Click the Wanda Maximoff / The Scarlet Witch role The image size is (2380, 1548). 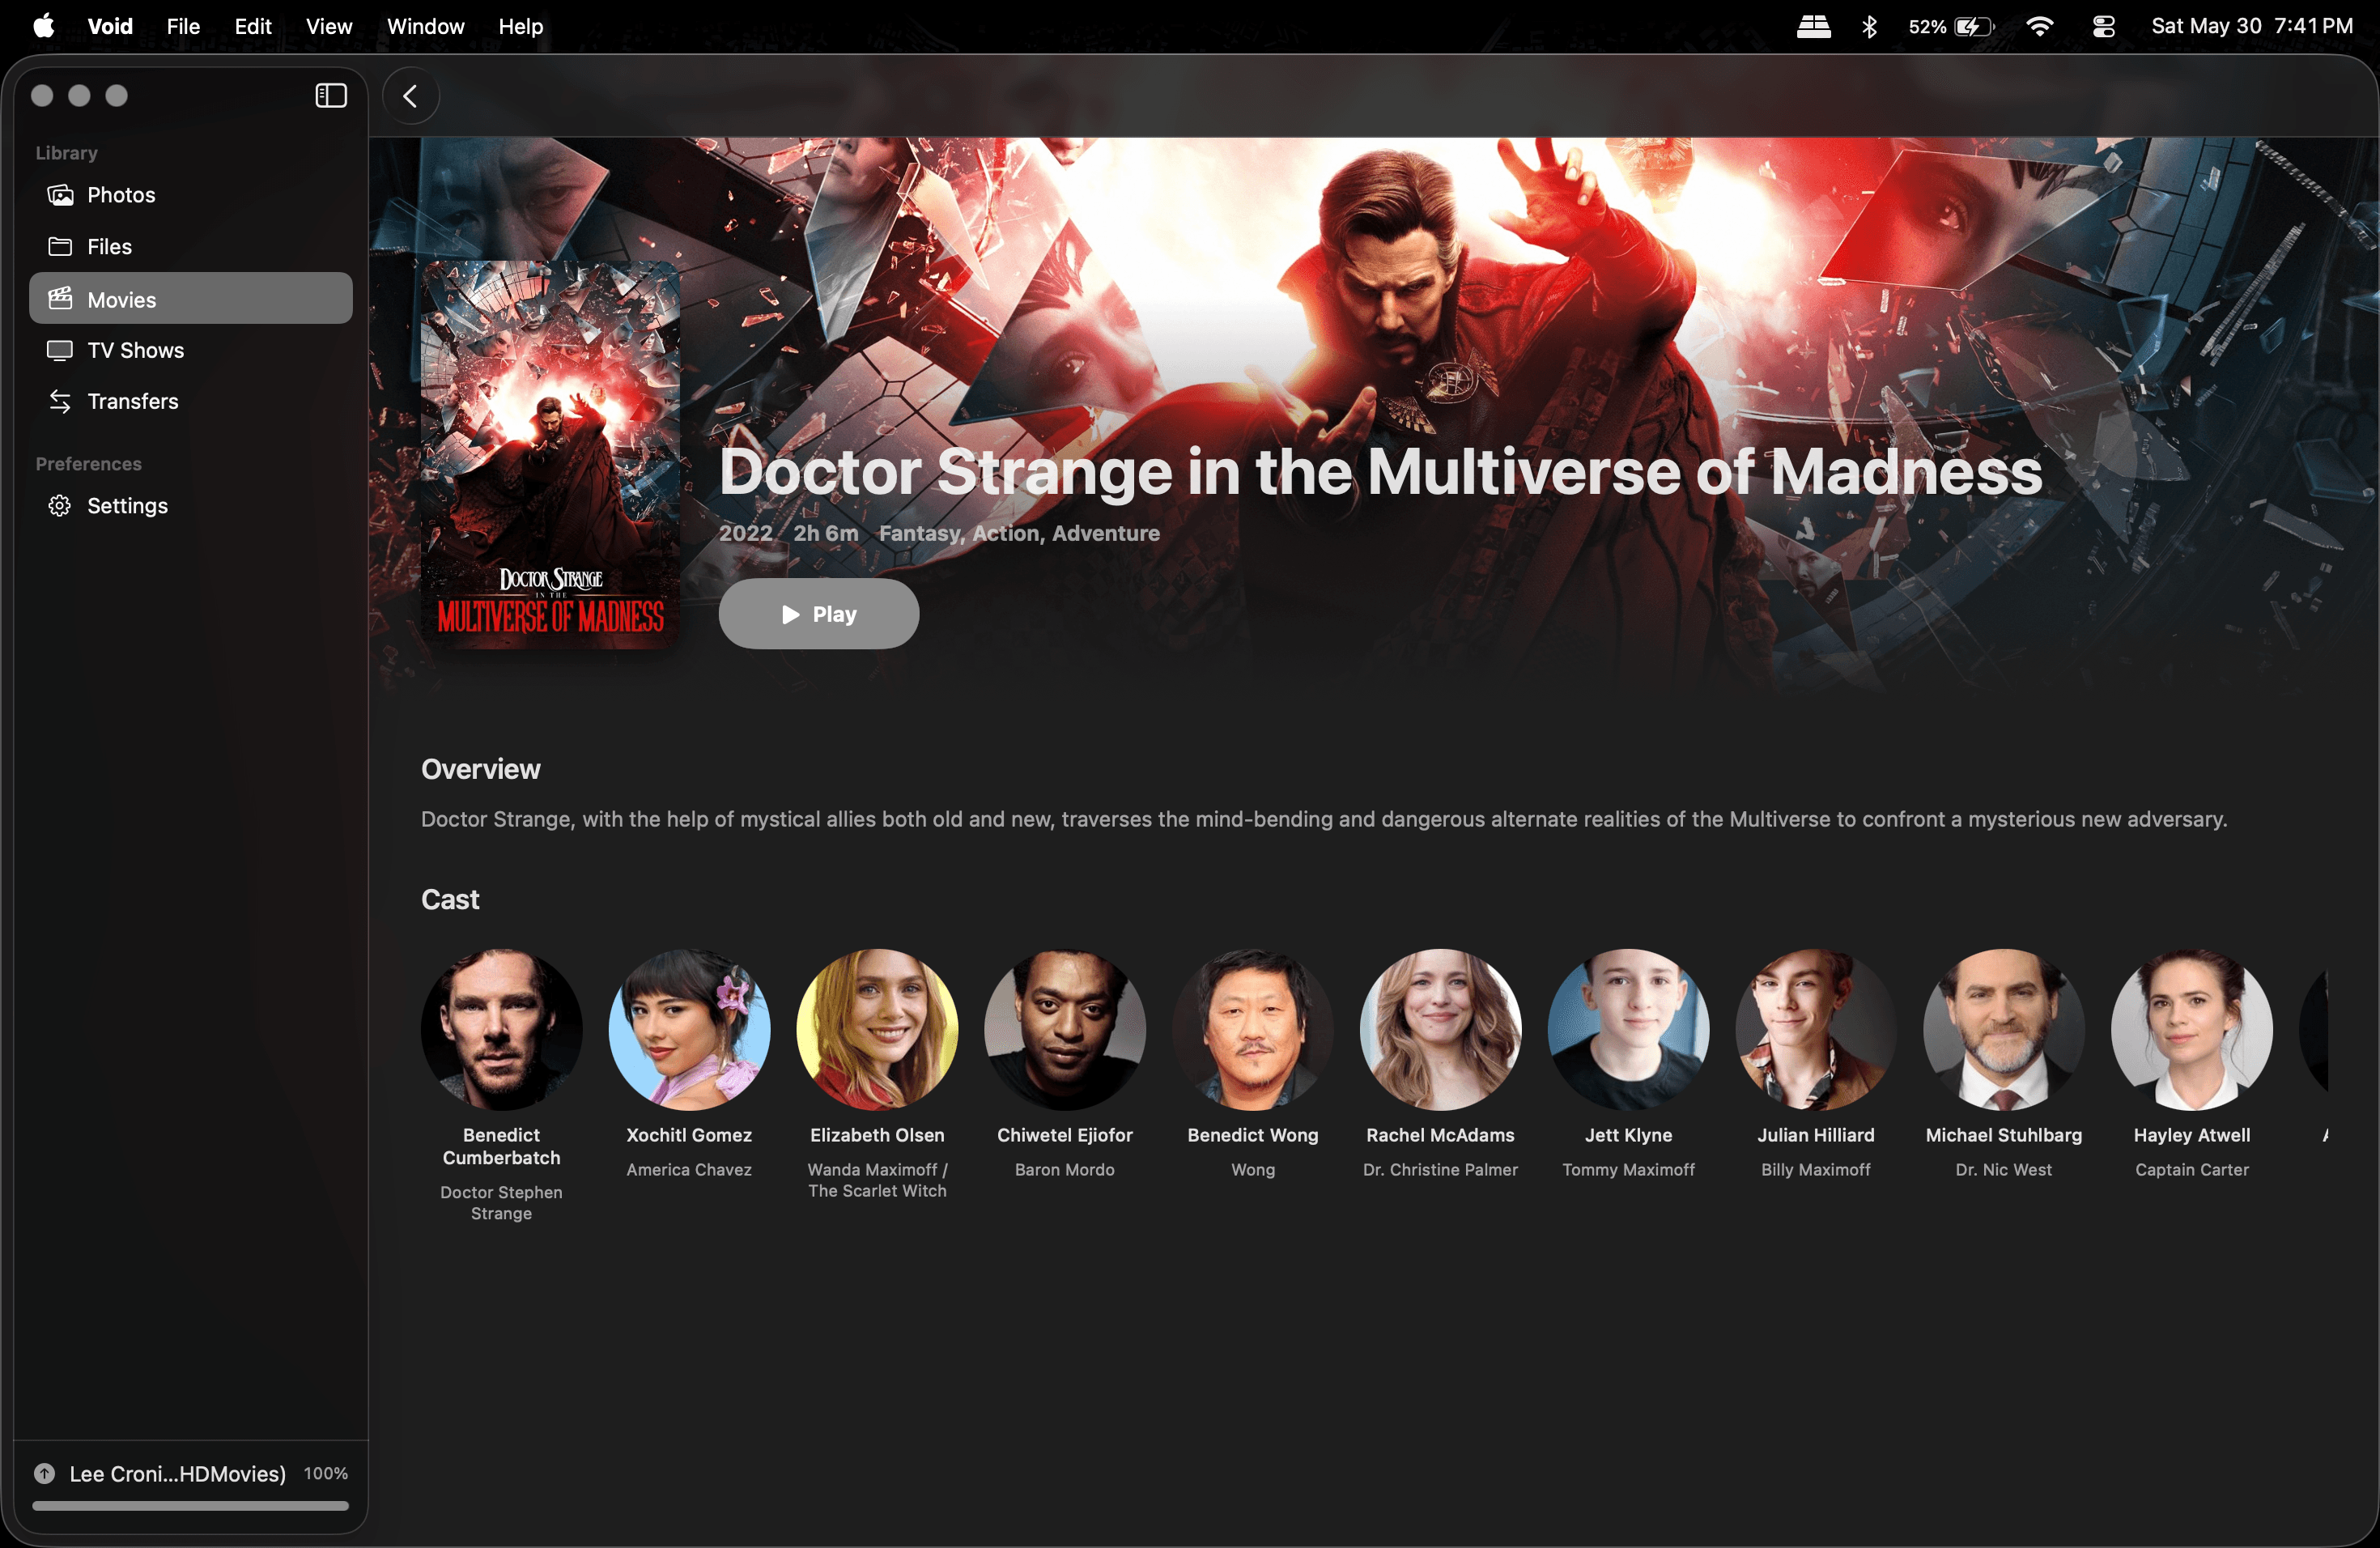(x=878, y=1180)
